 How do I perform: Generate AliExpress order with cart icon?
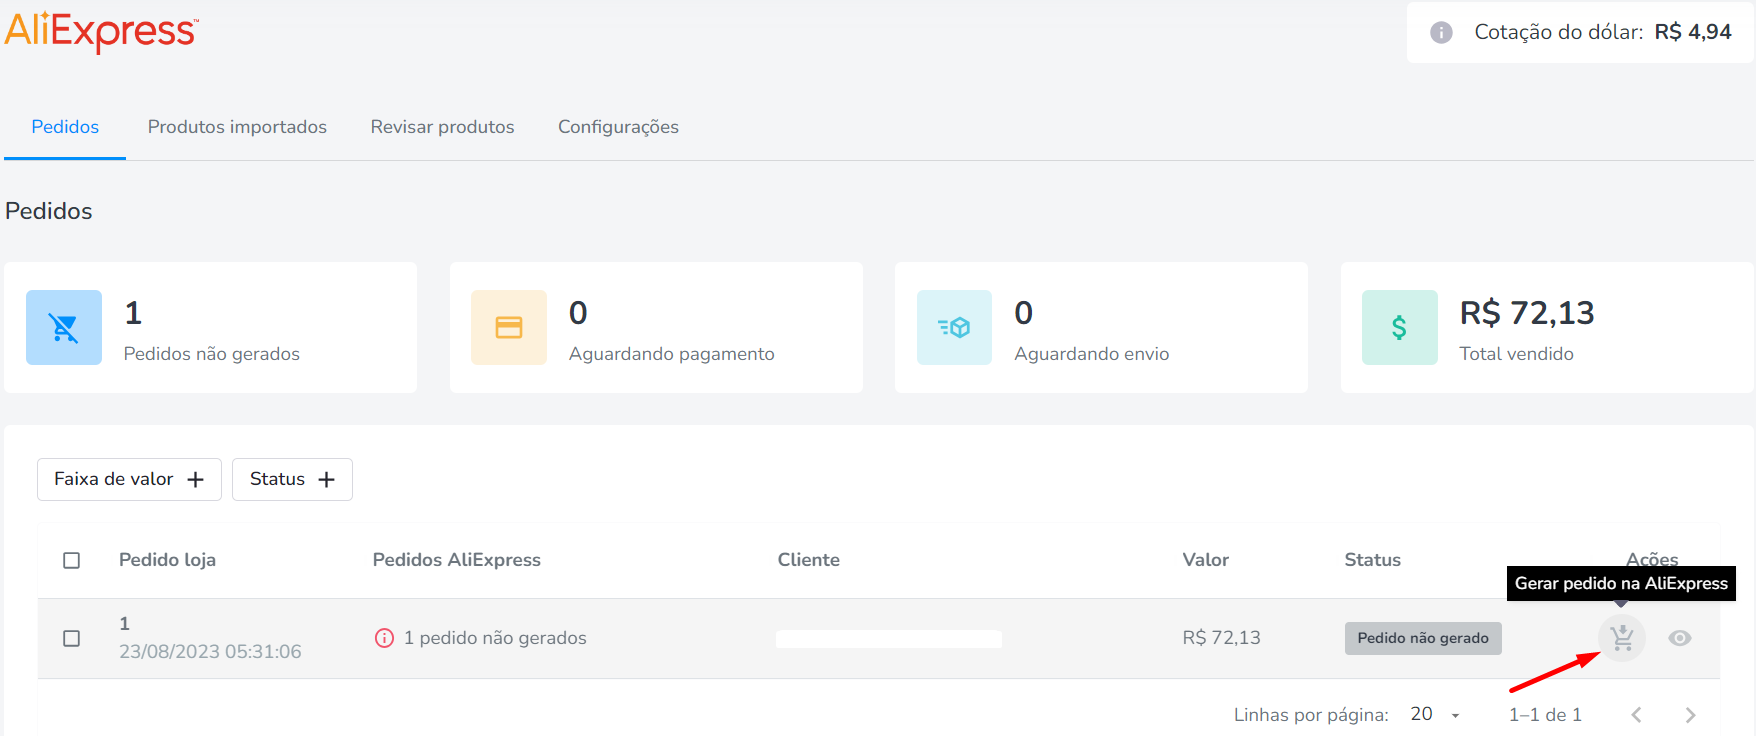pos(1622,637)
